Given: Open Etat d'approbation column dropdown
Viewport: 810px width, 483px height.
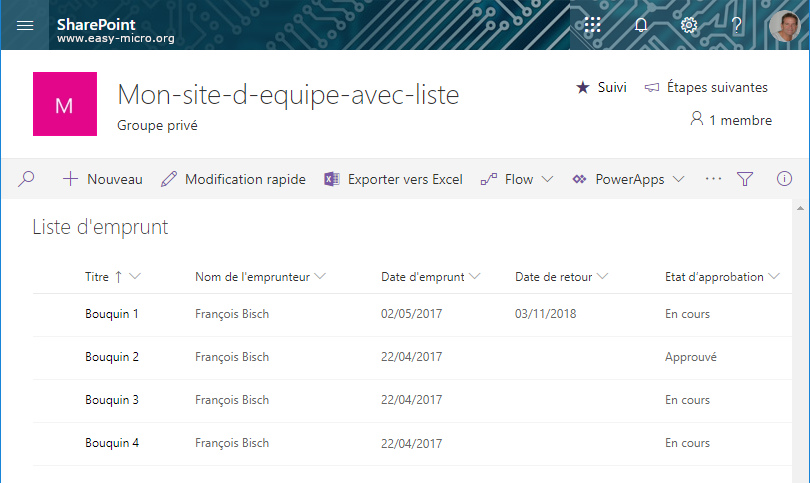Looking at the screenshot, I should 773,276.
